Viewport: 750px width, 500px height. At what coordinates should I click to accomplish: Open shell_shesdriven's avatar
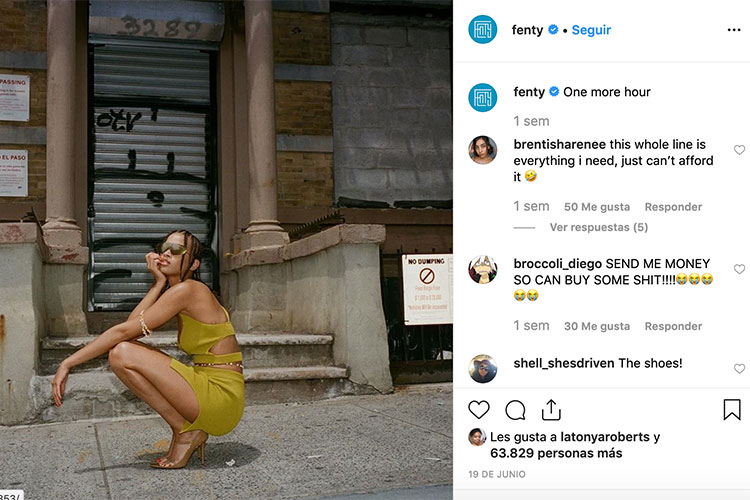(x=482, y=368)
